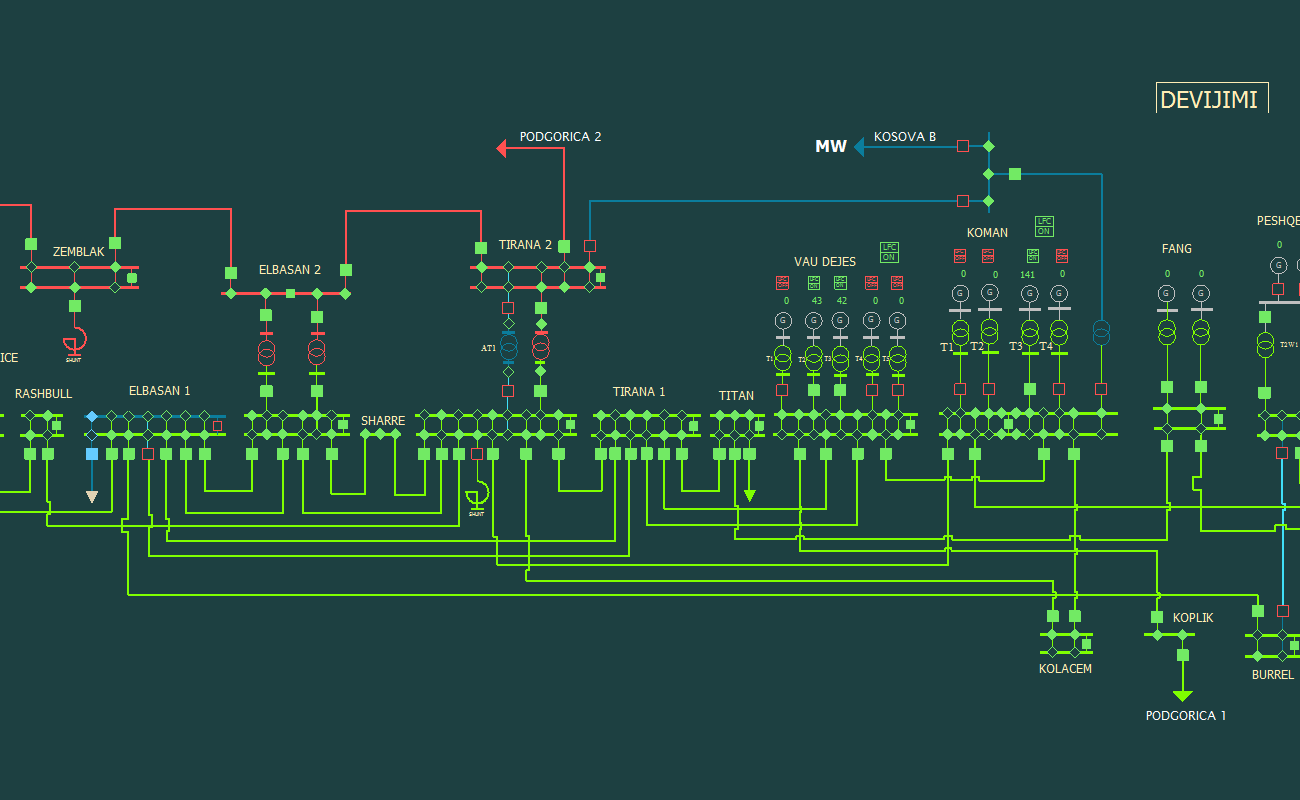Click the KOSOVA B blue line arrow
The width and height of the screenshot is (1300, 800).
tap(859, 147)
